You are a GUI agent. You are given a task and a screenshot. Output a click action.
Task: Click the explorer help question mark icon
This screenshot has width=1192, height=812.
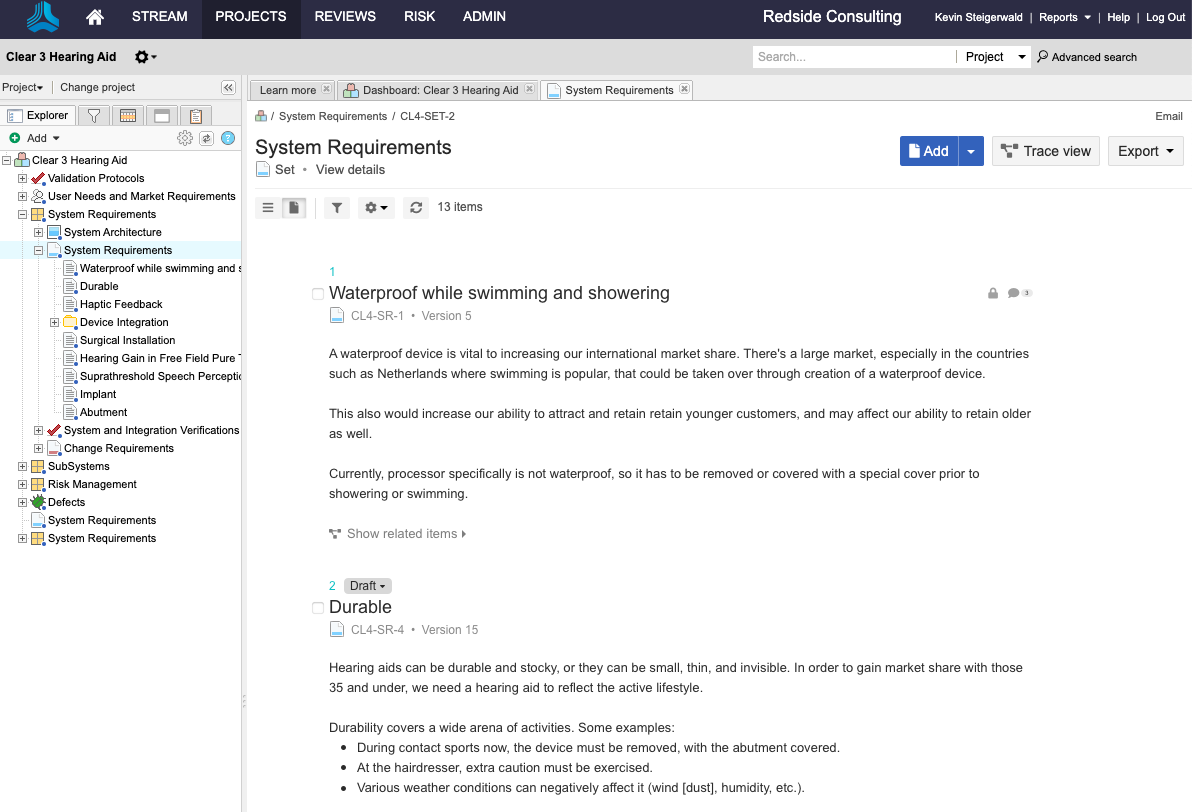228,138
